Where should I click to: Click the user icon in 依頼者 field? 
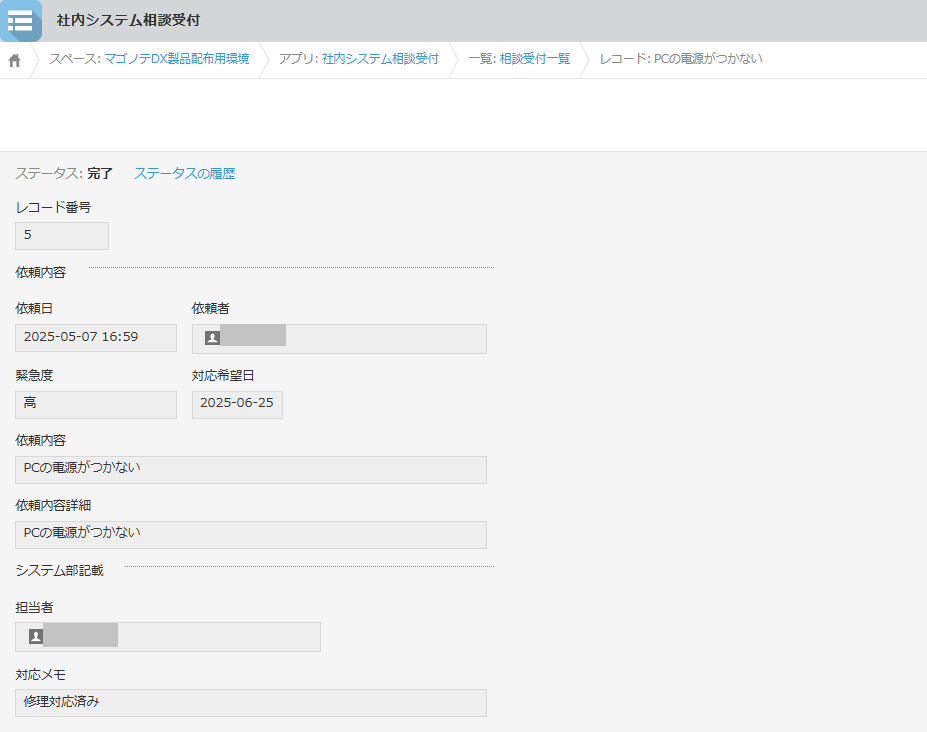pos(212,338)
